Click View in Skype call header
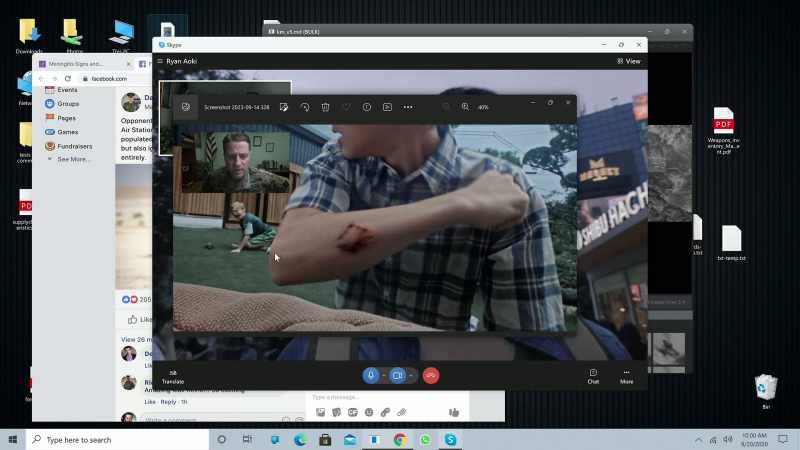Screen dimensions: 800x450 (629, 61)
